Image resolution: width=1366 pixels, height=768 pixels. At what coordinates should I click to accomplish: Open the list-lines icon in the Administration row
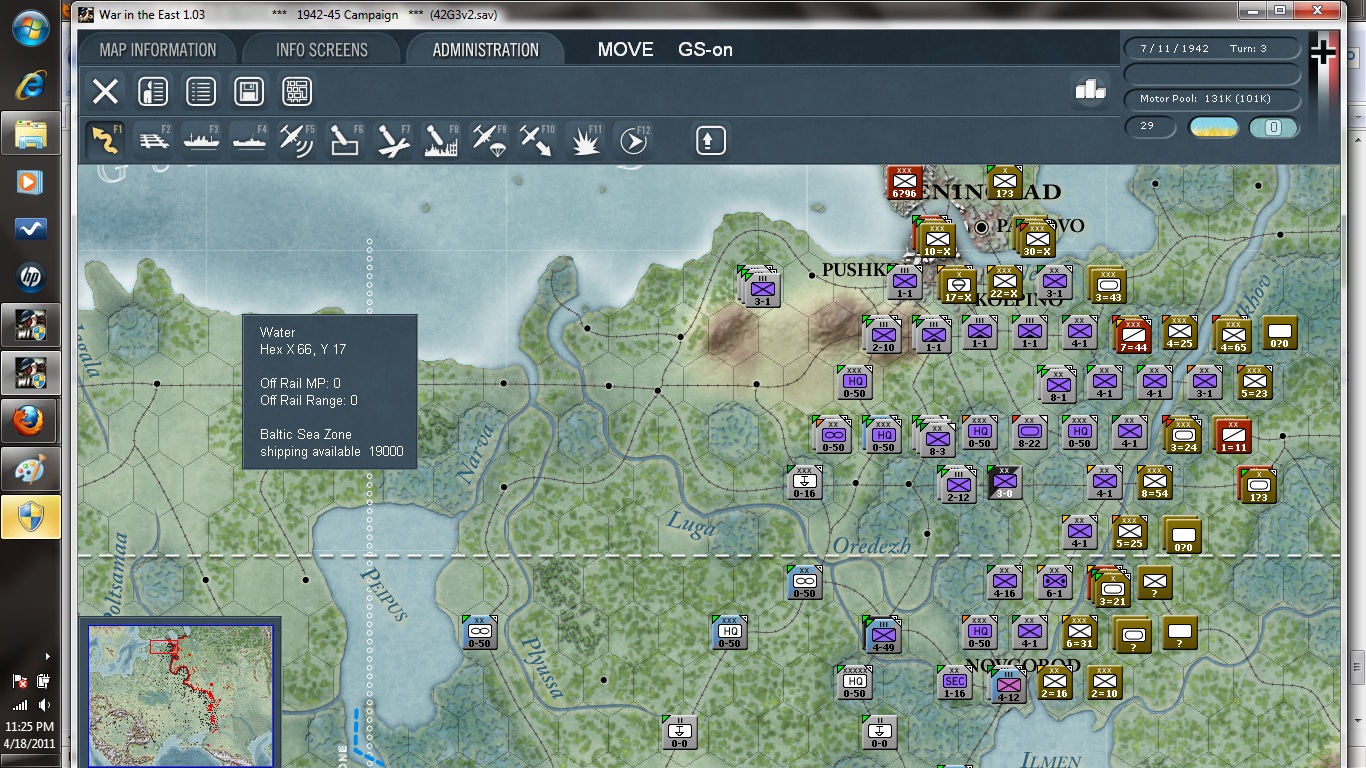[201, 92]
